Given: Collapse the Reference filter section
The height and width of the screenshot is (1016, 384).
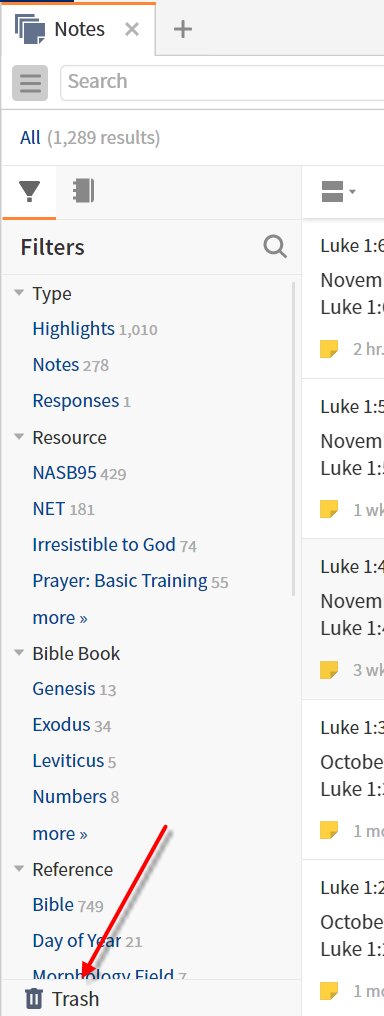Looking at the screenshot, I should [x=19, y=868].
